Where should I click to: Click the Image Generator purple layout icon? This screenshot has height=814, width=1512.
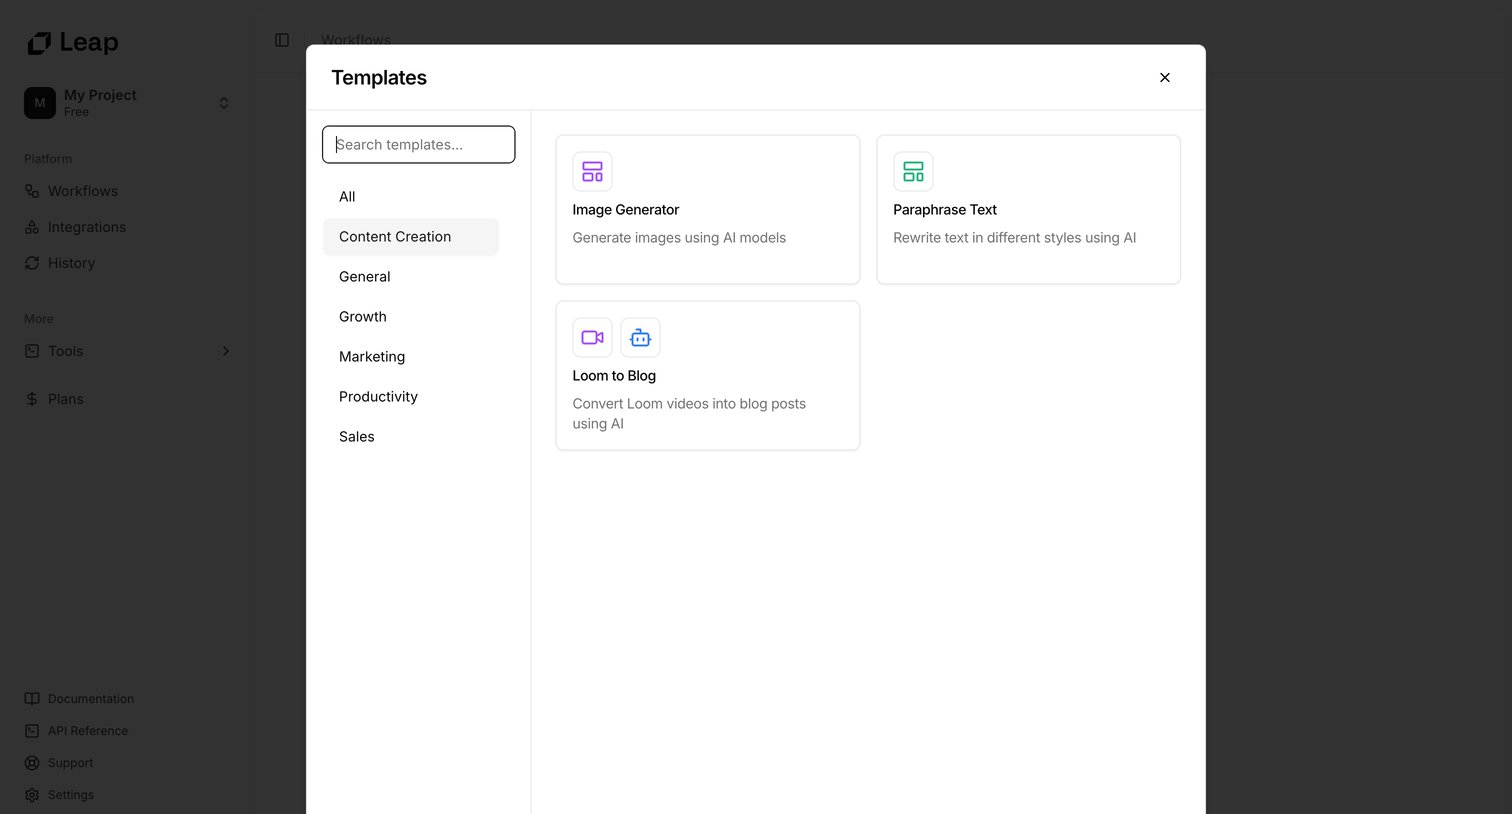click(592, 172)
